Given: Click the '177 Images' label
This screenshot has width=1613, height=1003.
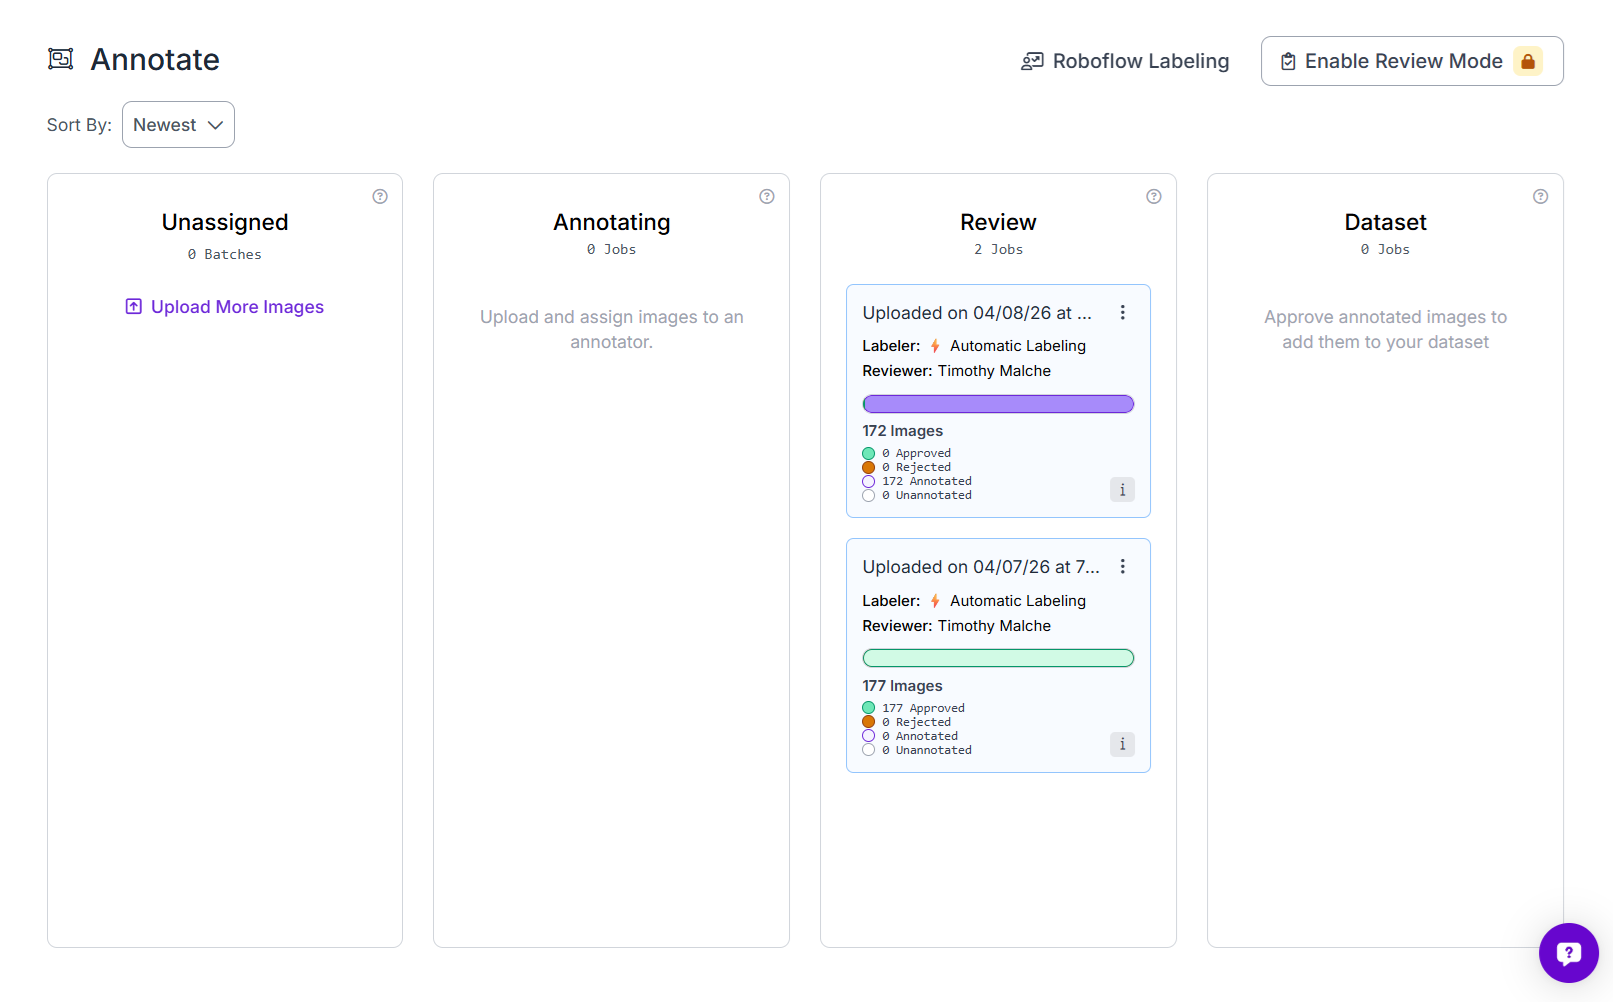Looking at the screenshot, I should point(903,686).
